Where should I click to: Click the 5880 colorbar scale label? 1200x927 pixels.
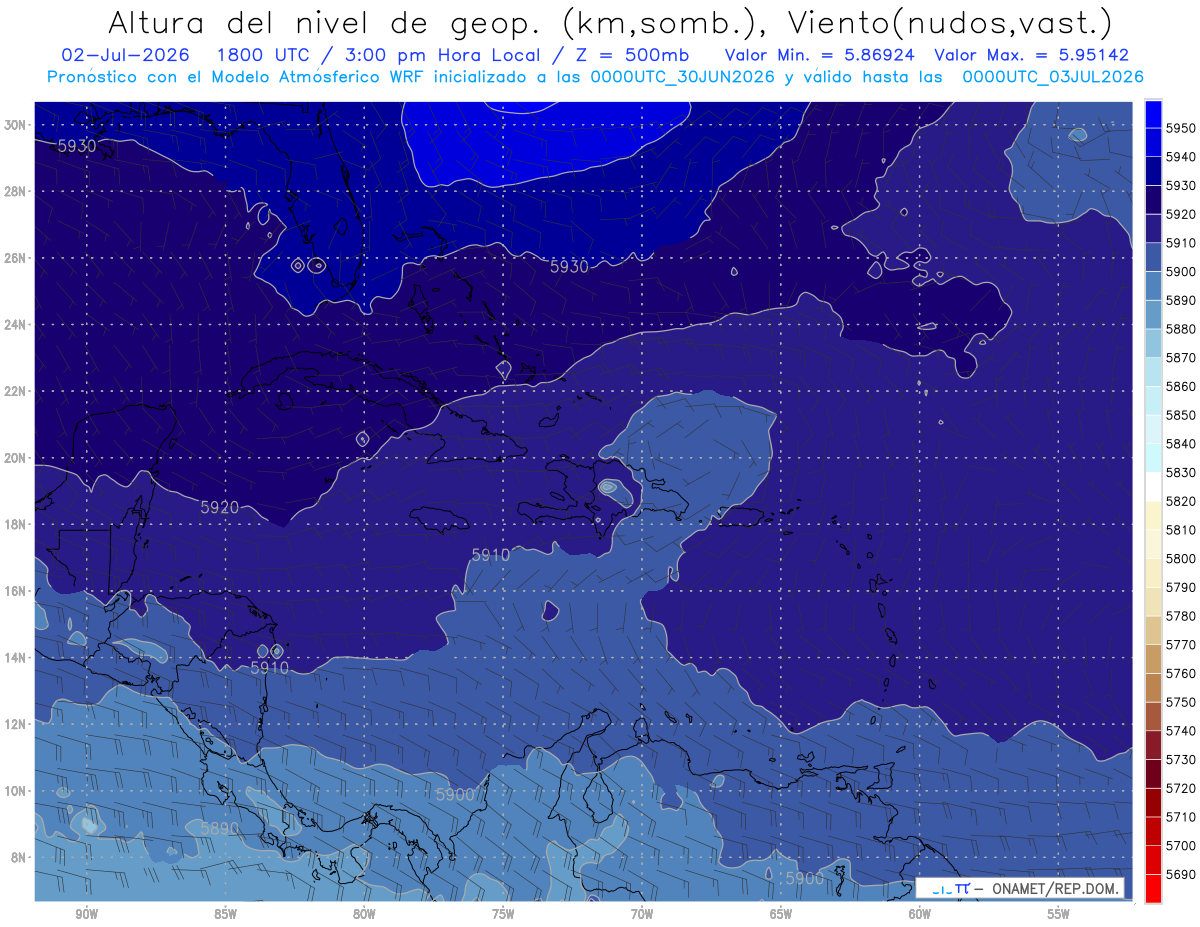[1181, 329]
